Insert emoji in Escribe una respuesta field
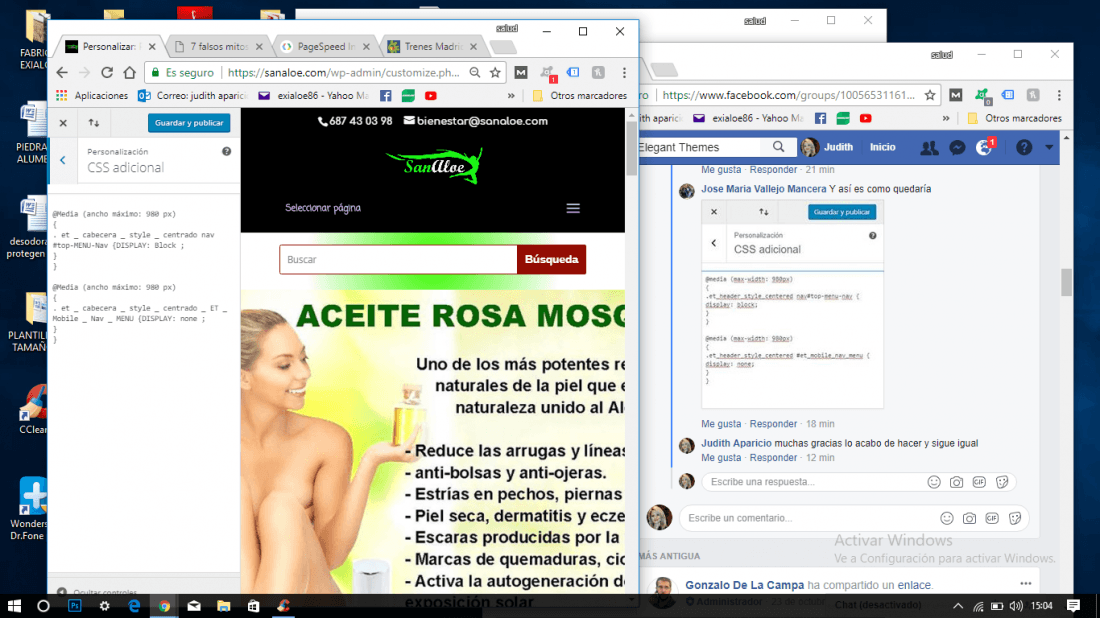The image size is (1100, 618). [934, 482]
